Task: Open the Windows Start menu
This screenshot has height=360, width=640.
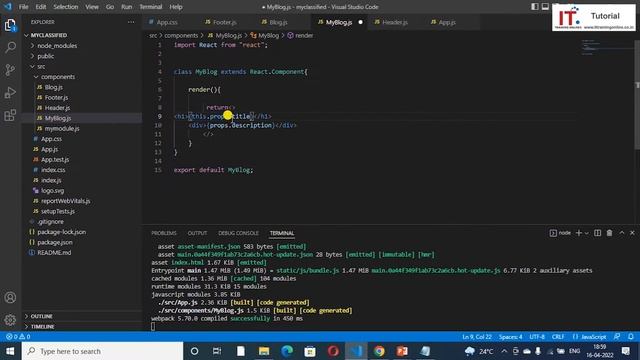Action: pos(10,351)
